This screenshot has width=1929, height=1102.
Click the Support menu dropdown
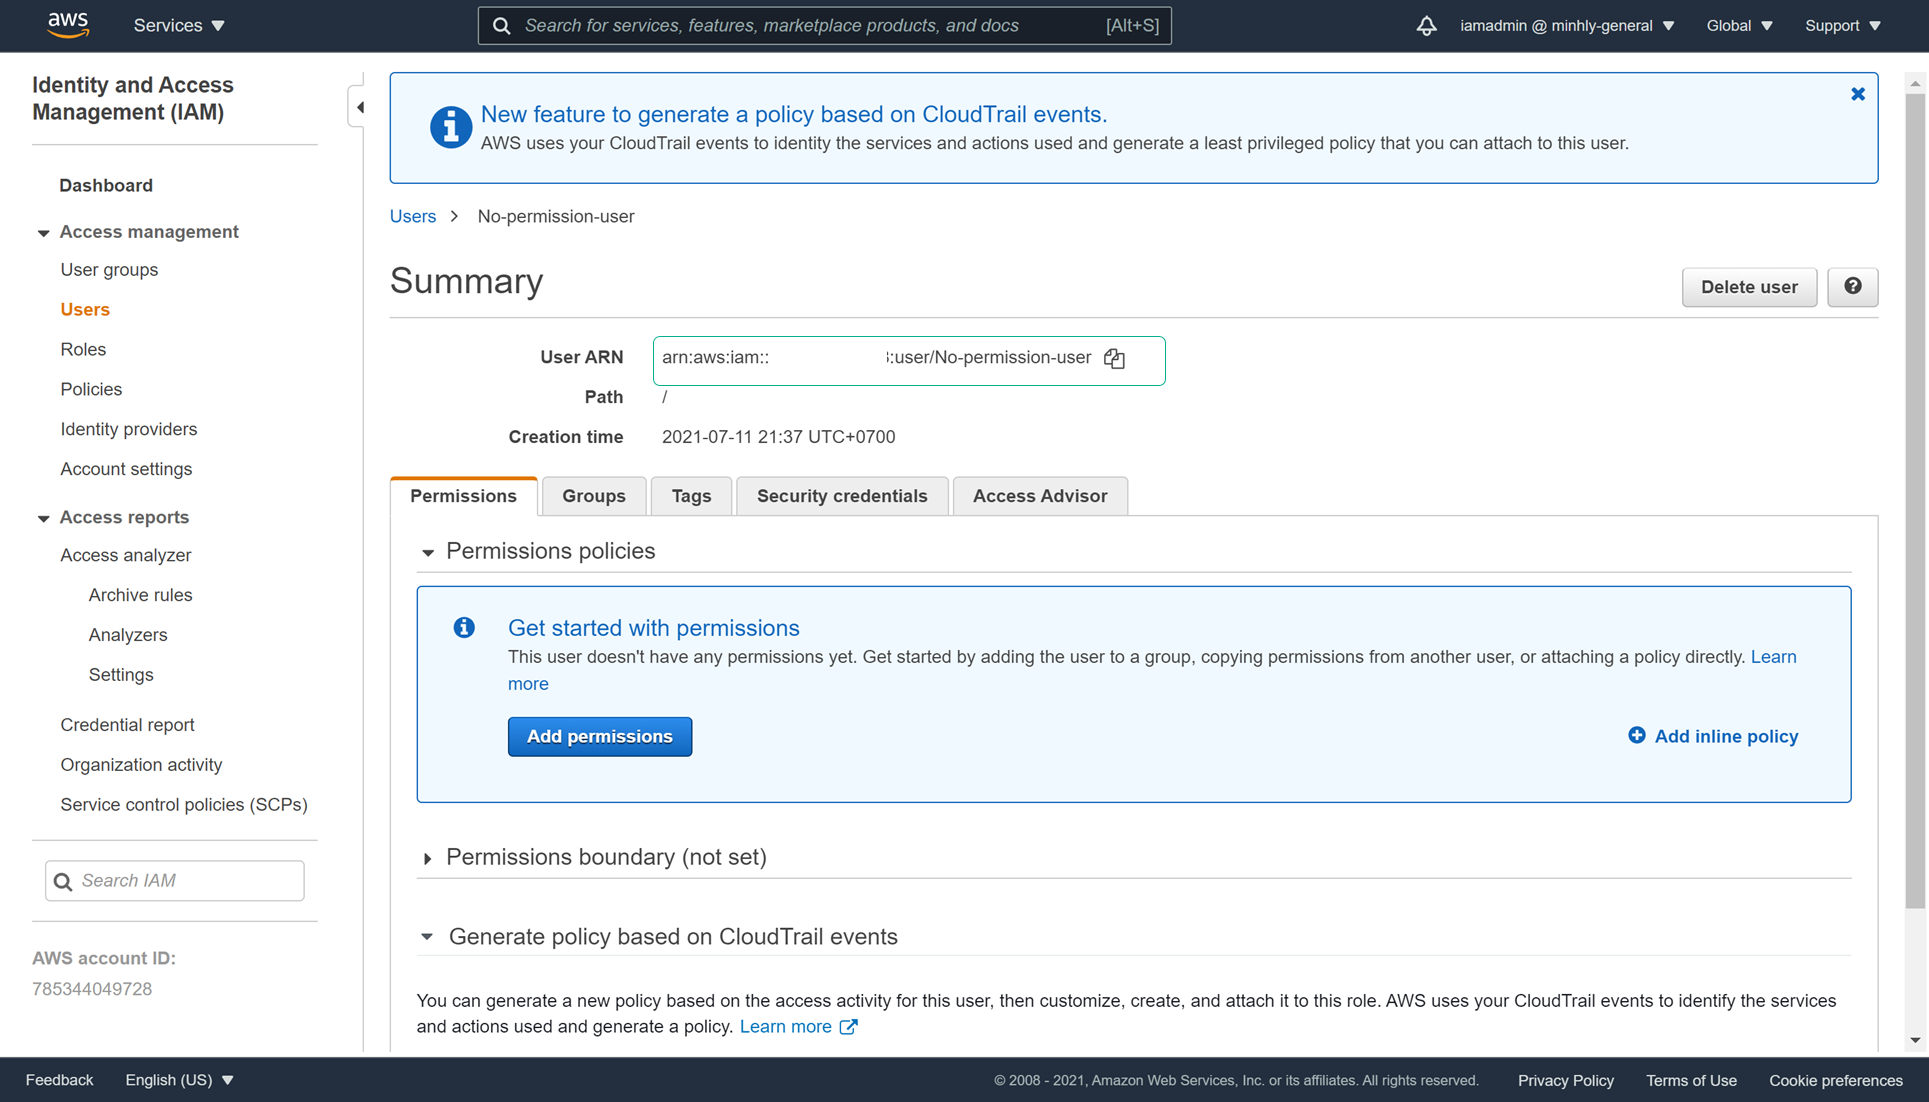point(1844,25)
